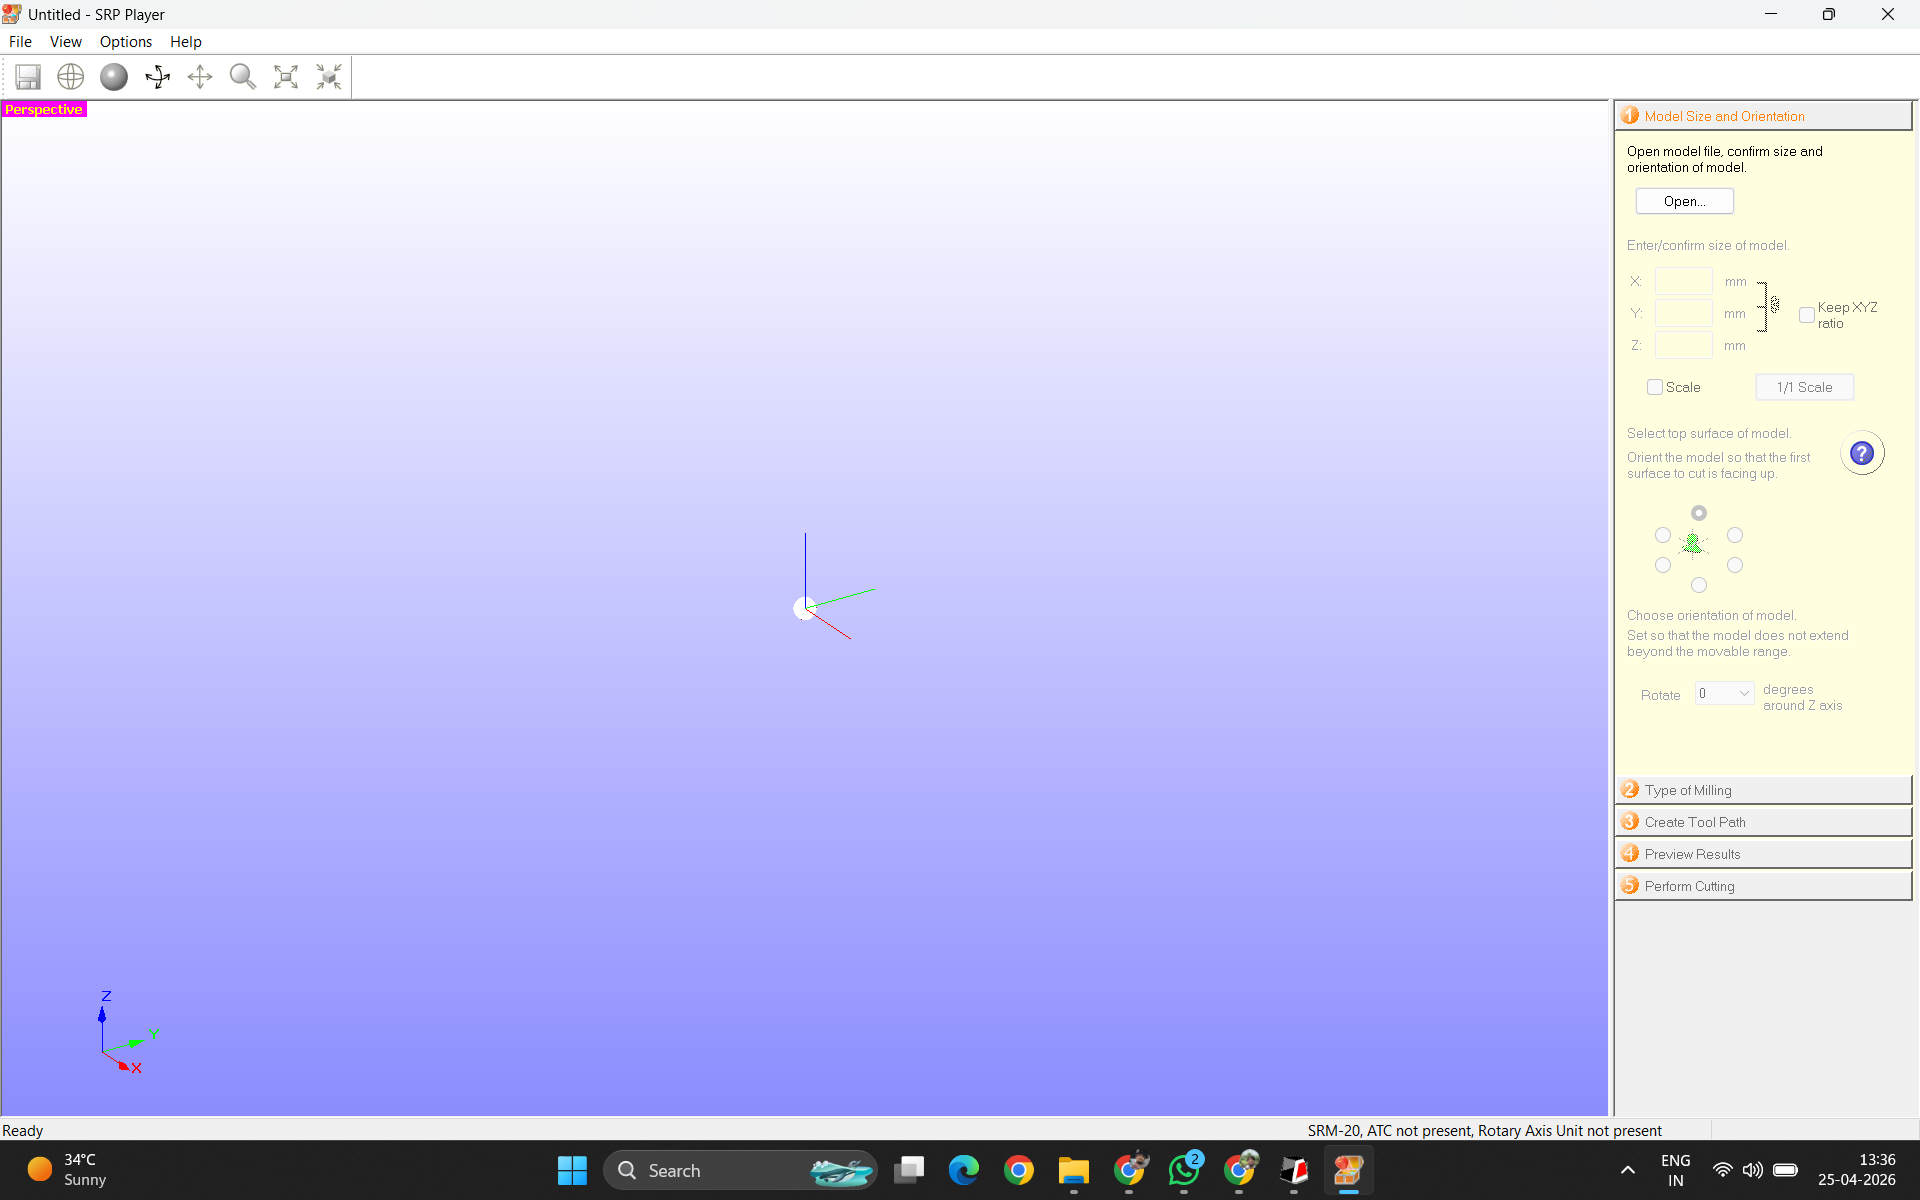
Task: Activate the rotate view tool
Action: pyautogui.click(x=157, y=77)
